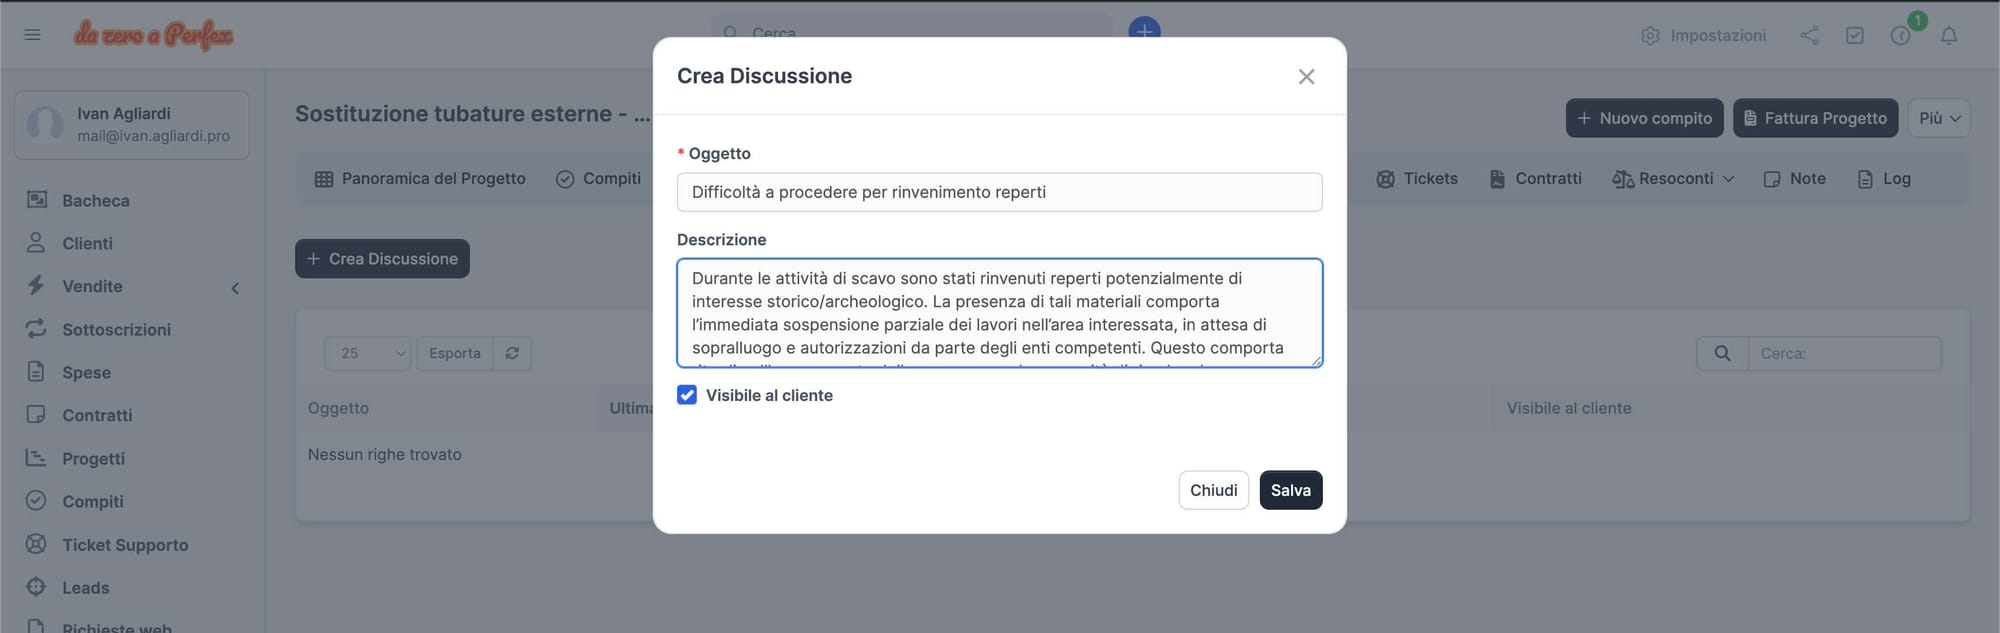Image resolution: width=2000 pixels, height=633 pixels.
Task: Open the share icon in header
Action: click(1809, 36)
